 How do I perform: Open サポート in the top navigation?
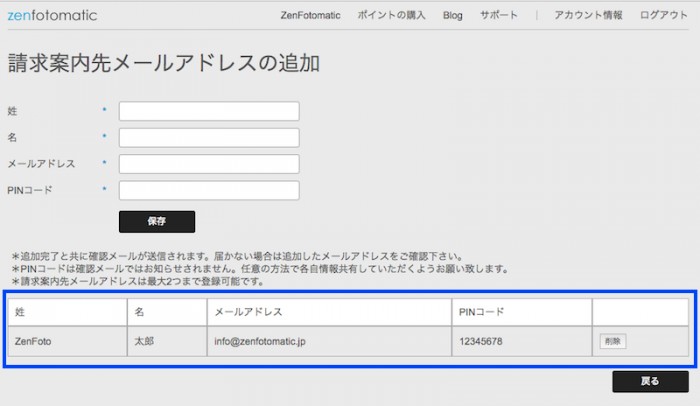tap(499, 15)
